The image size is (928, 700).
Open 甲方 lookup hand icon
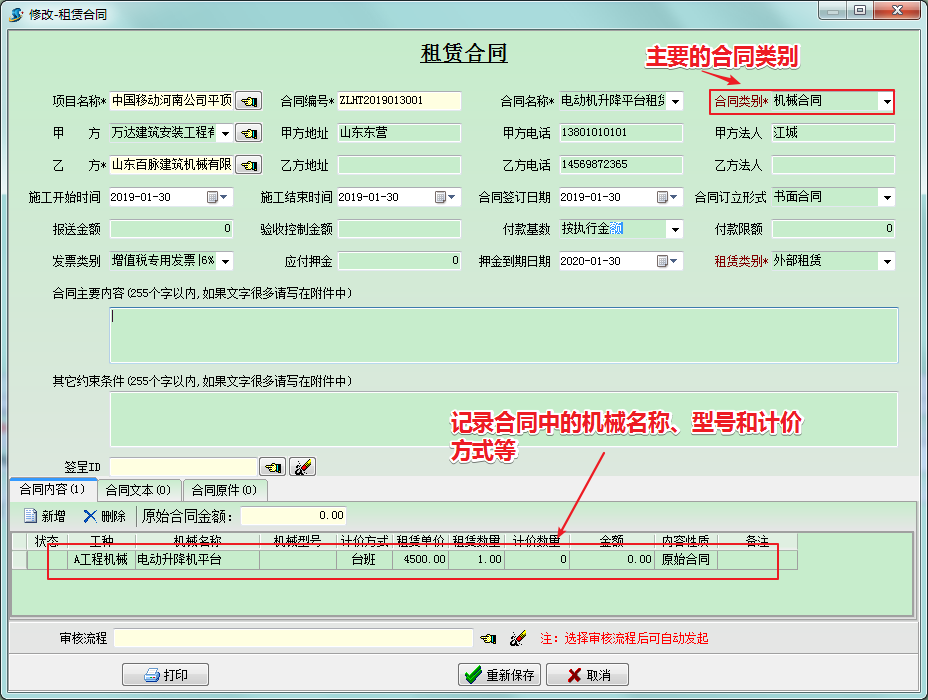click(249, 133)
